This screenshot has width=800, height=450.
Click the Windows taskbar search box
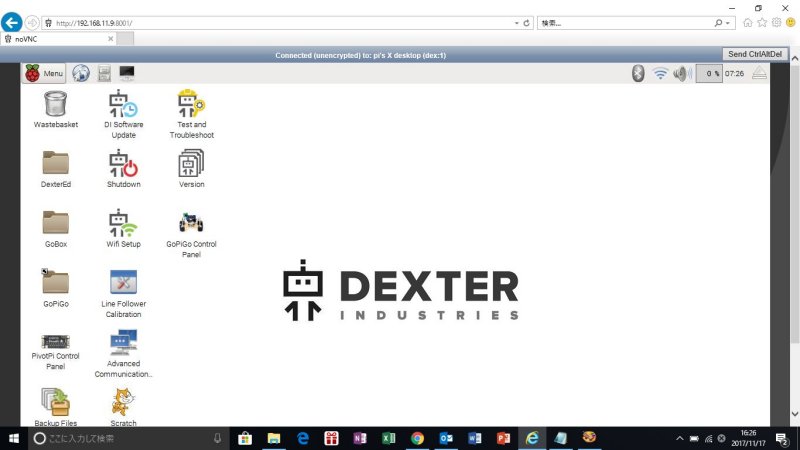click(128, 438)
